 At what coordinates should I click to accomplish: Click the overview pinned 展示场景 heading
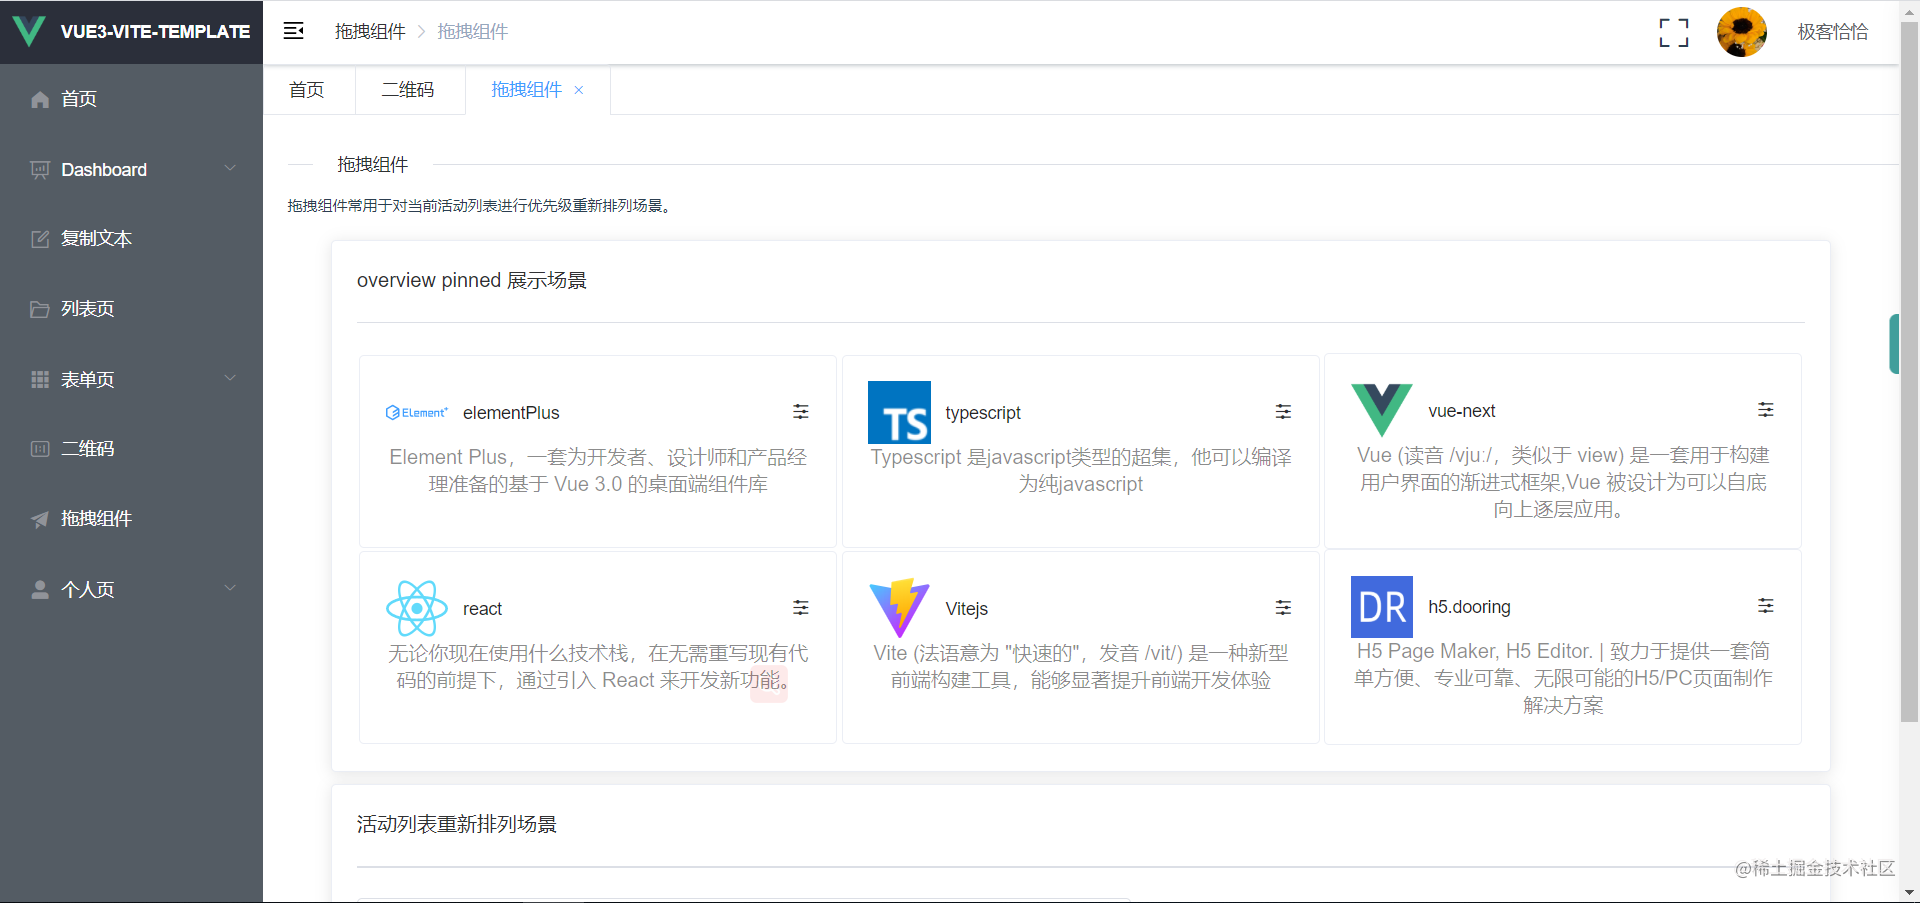[x=472, y=280]
